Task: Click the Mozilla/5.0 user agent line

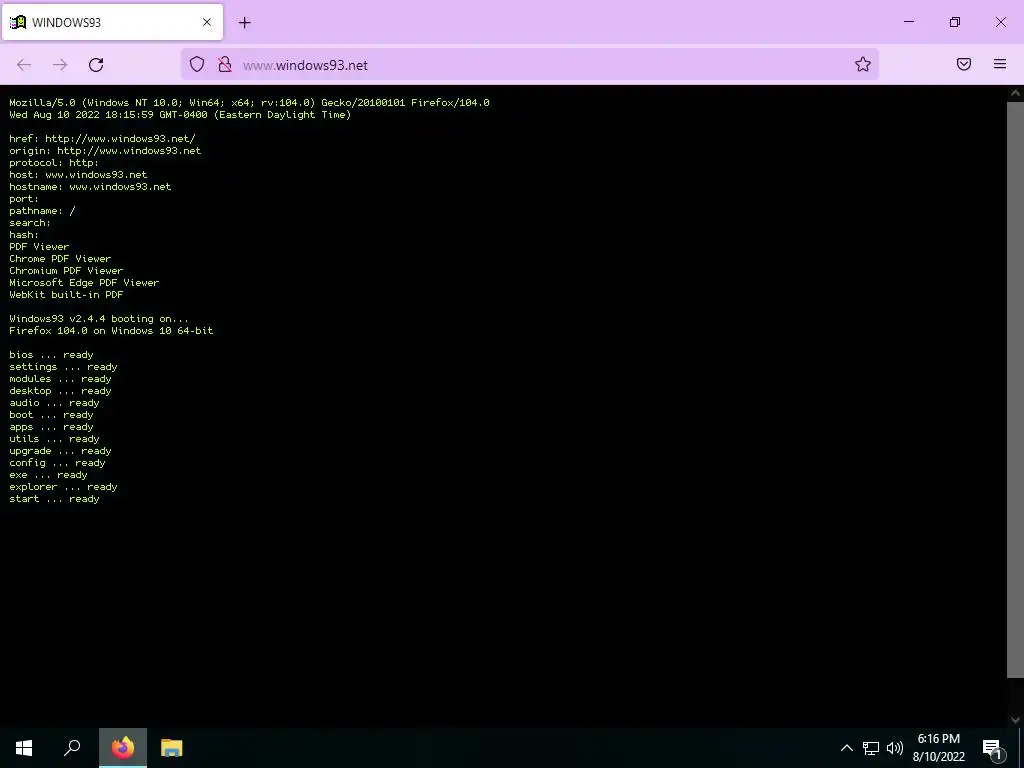Action: 249,103
